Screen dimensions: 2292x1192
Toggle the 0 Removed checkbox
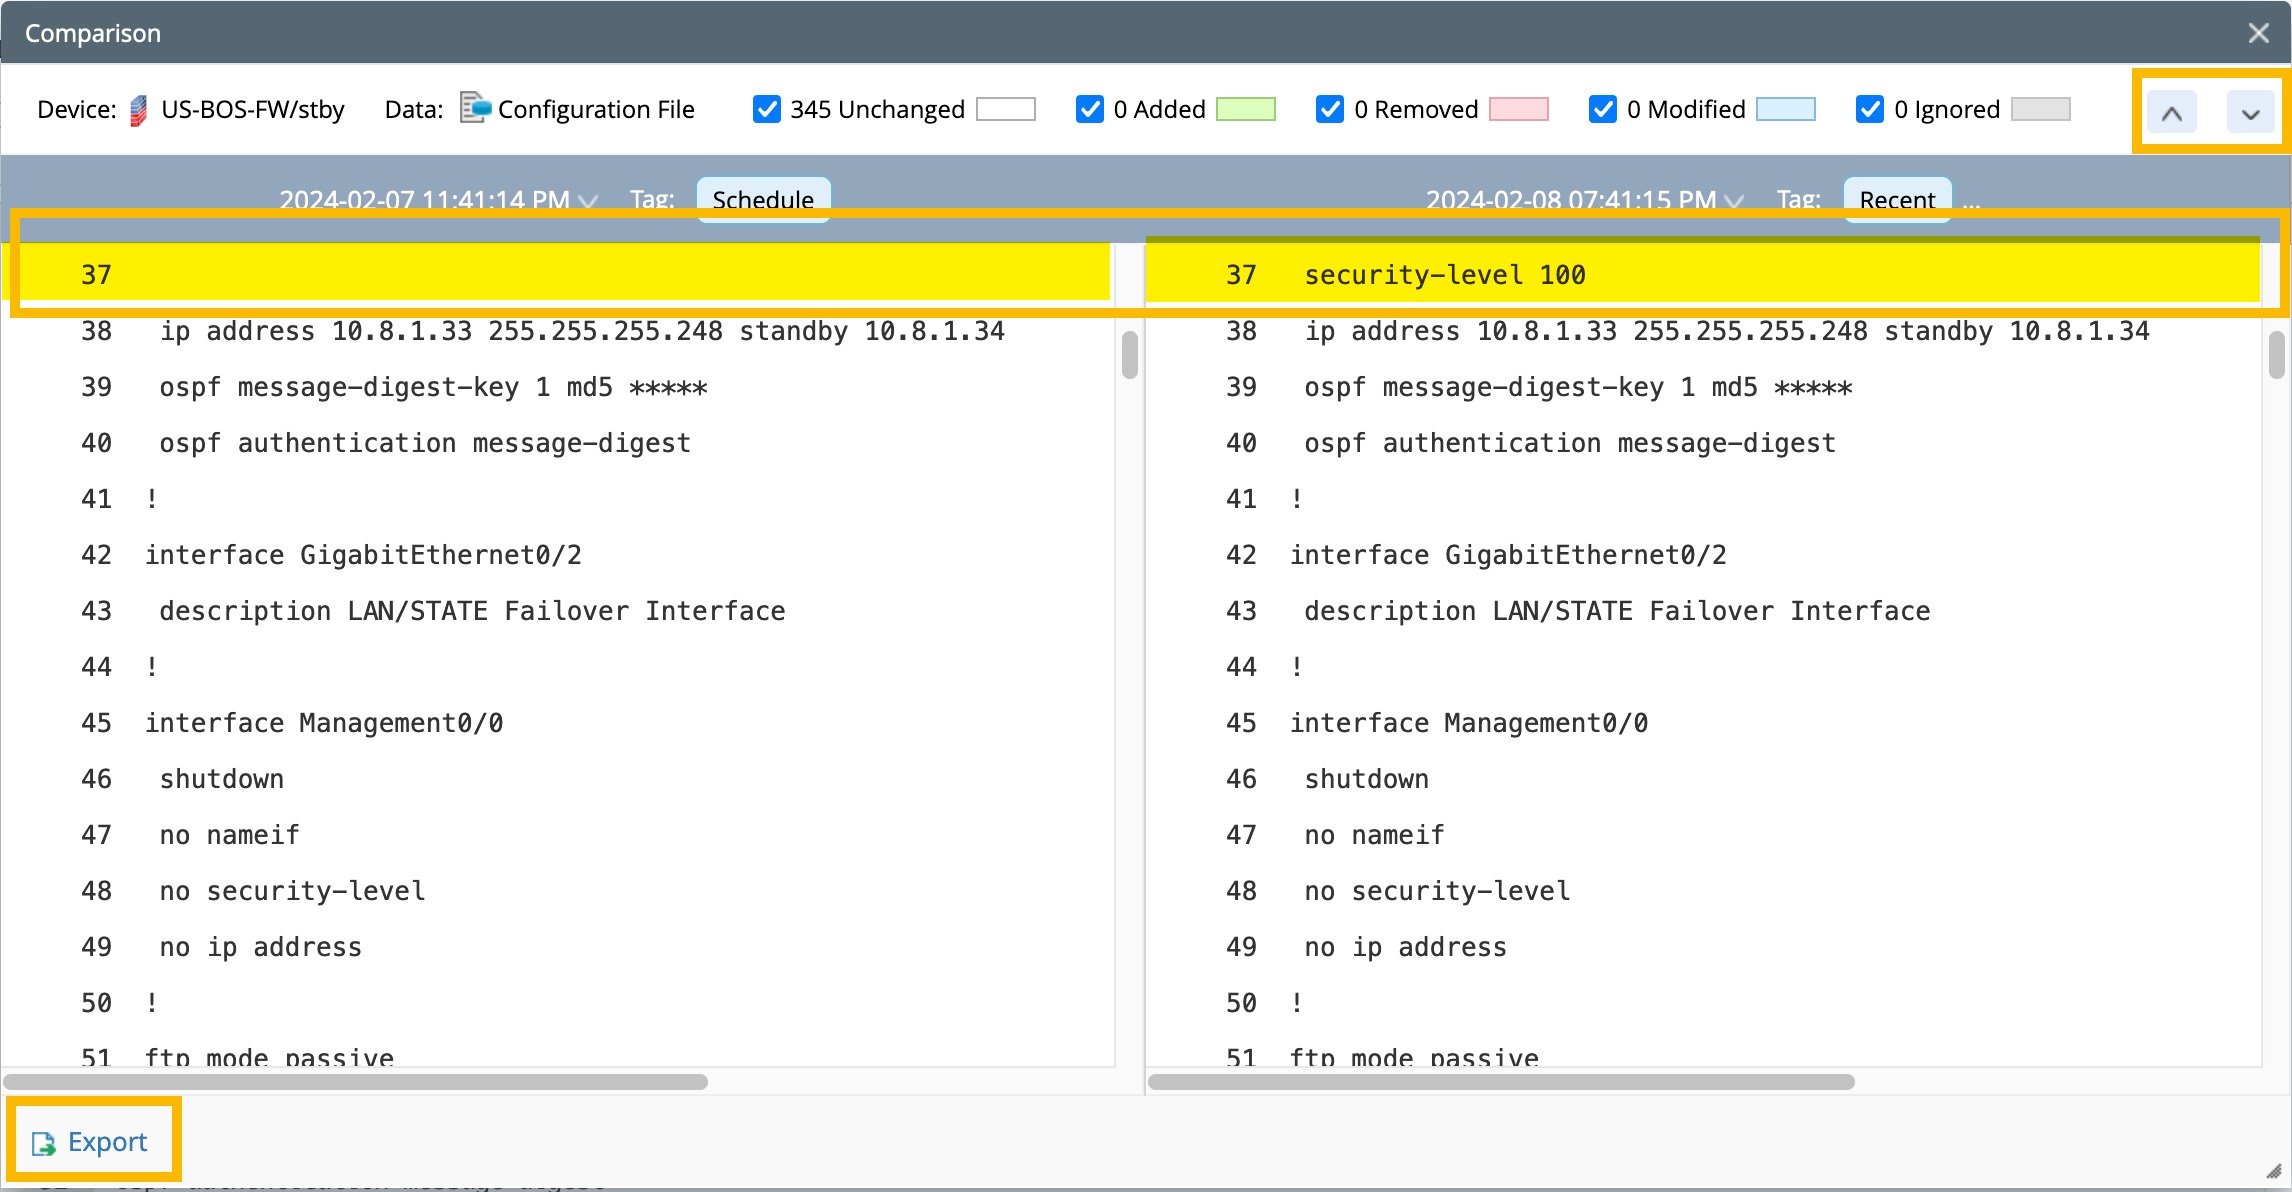click(x=1330, y=109)
